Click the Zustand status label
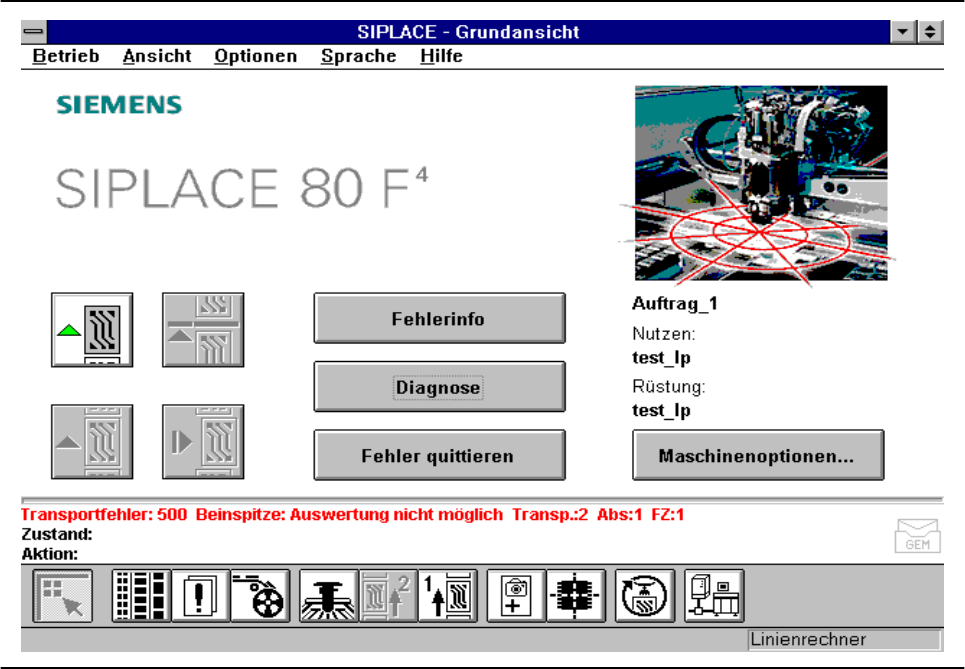This screenshot has height=669, width=965. pos(57,534)
